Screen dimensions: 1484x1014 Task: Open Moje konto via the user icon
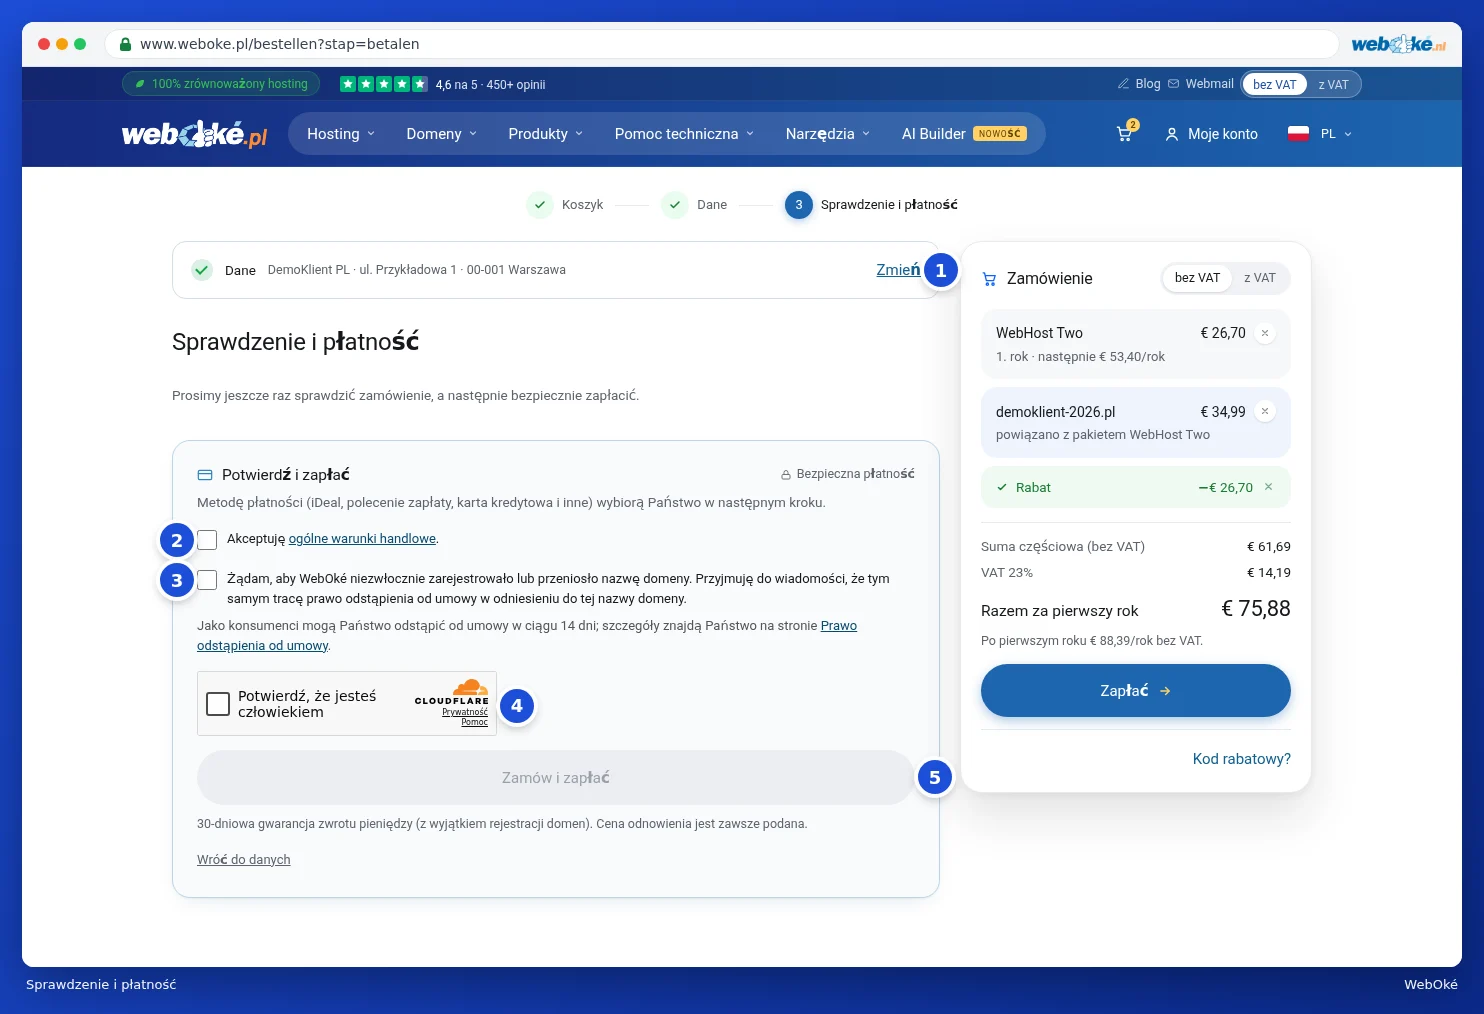click(1172, 134)
